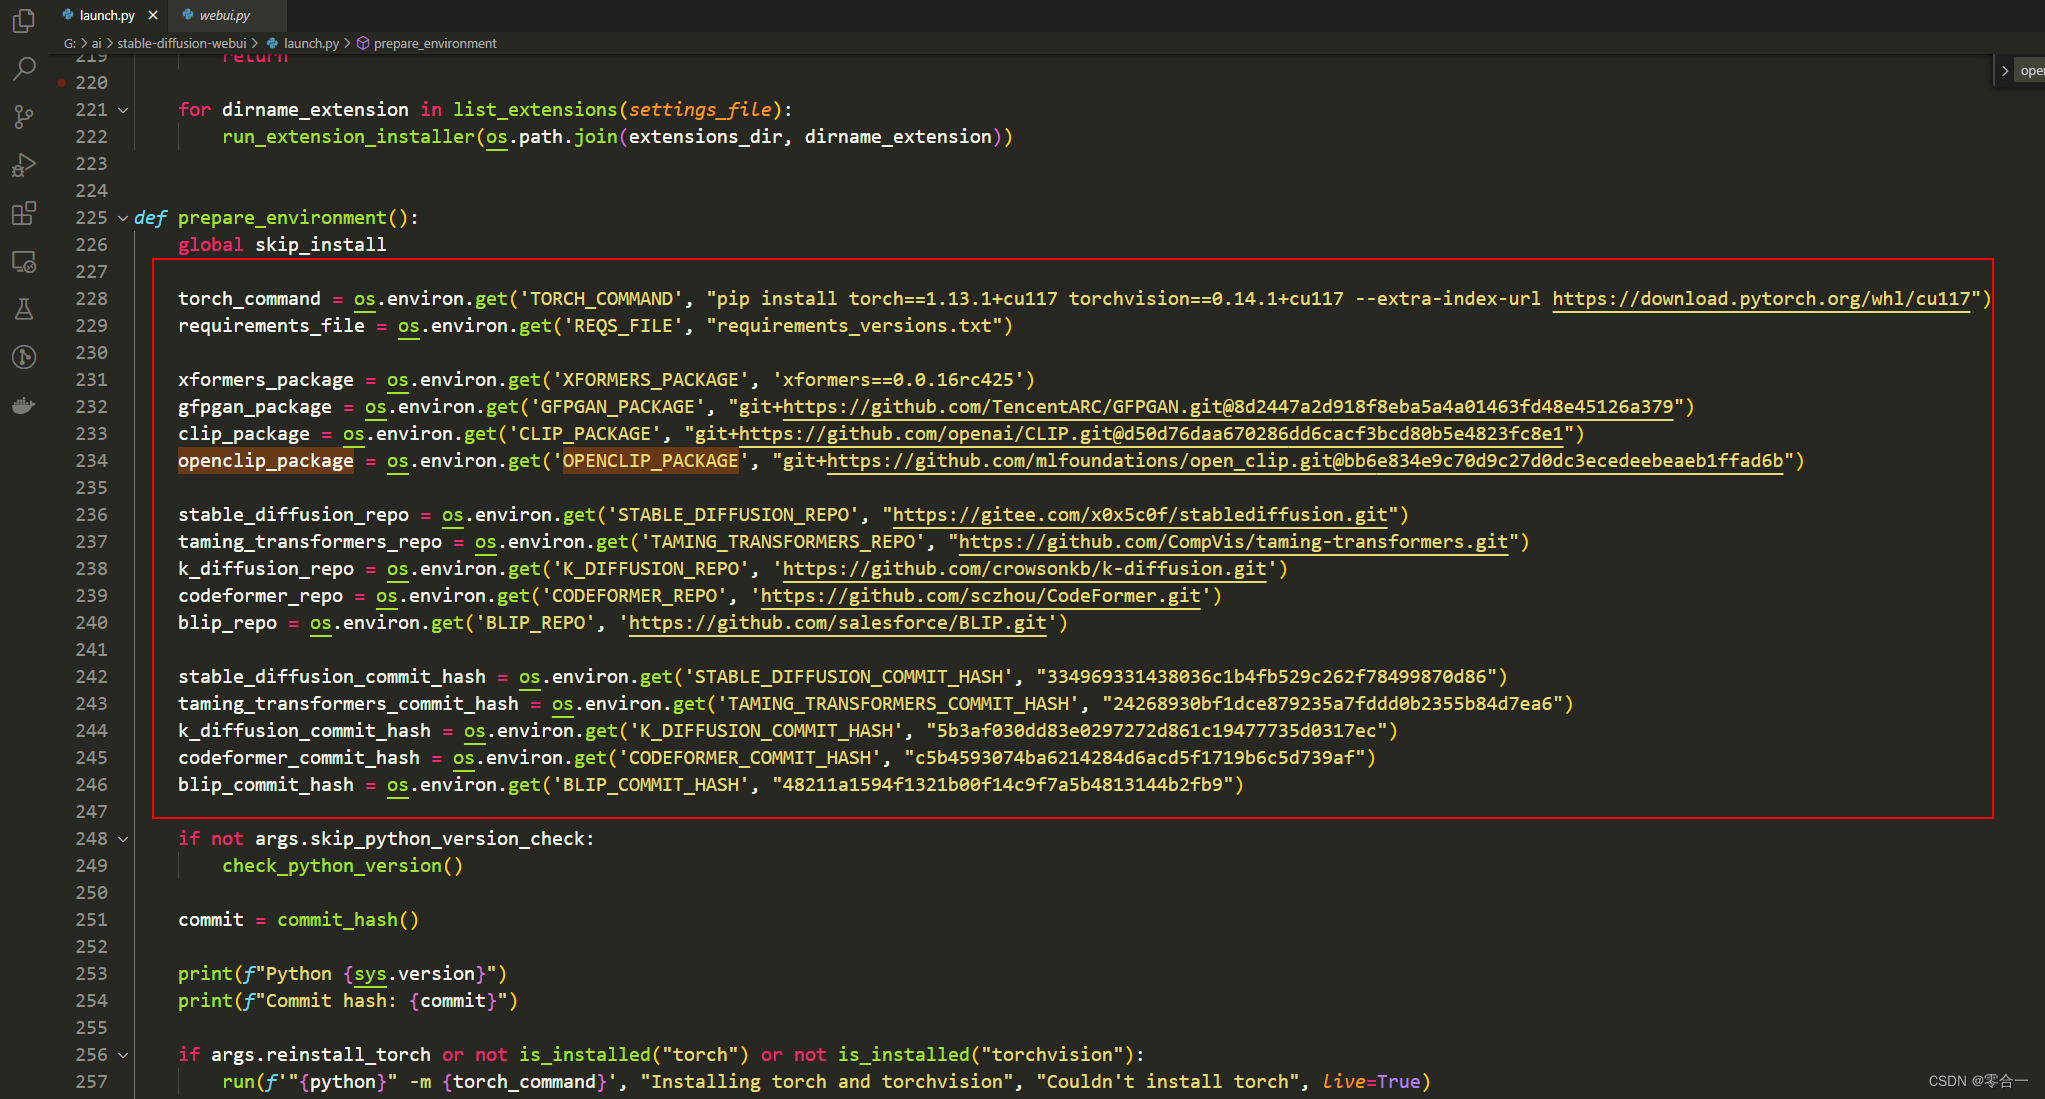Fold the if block at line 256

pyautogui.click(x=123, y=1055)
